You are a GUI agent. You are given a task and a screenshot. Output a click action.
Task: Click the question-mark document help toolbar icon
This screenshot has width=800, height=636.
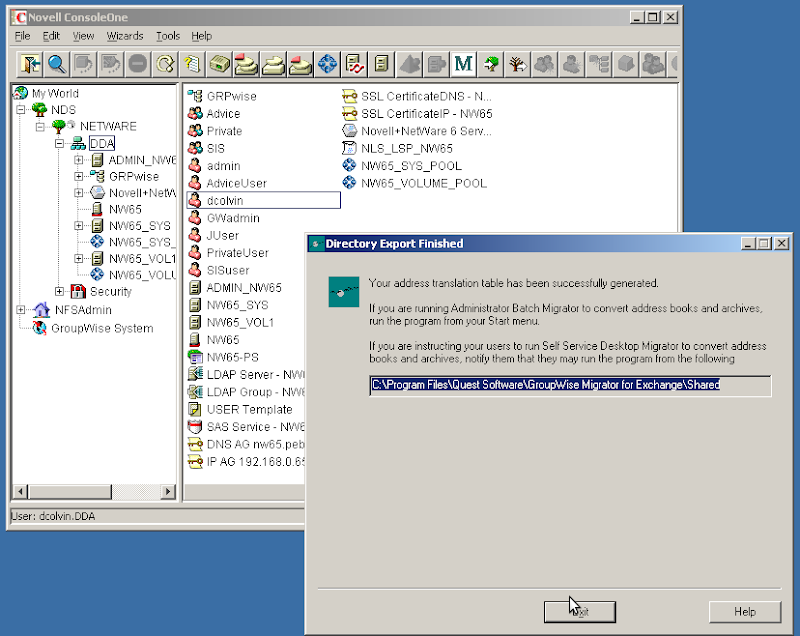coord(192,64)
